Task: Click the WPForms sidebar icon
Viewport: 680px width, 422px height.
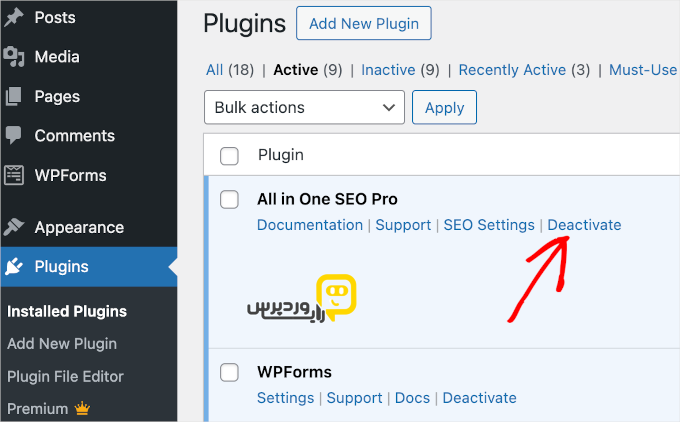Action: pos(14,175)
